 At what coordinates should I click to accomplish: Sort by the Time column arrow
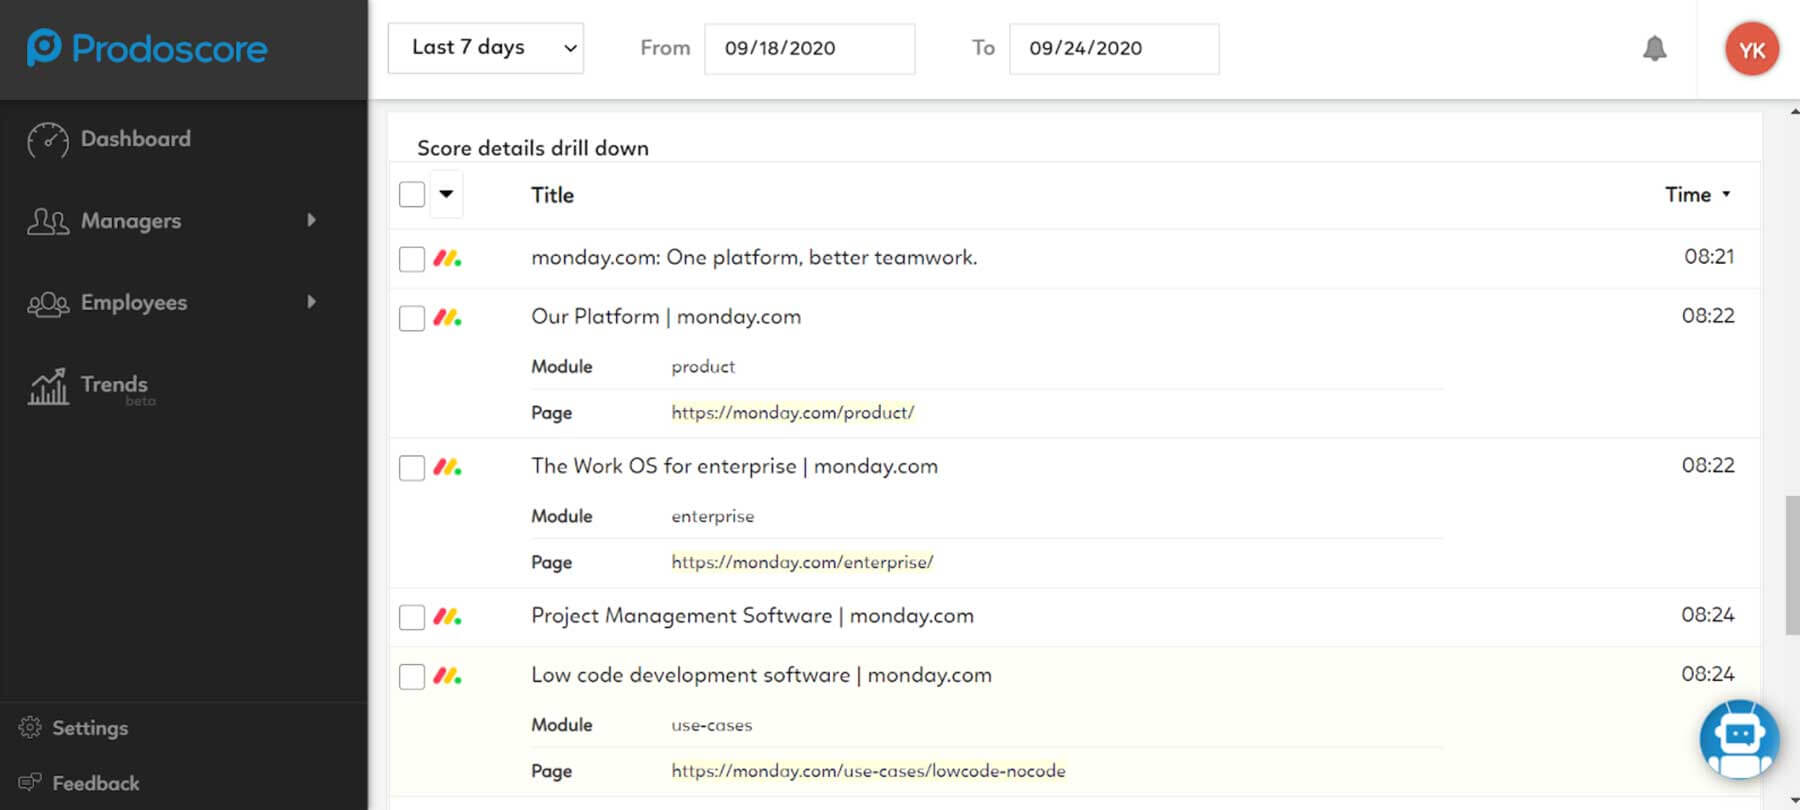coord(1726,194)
